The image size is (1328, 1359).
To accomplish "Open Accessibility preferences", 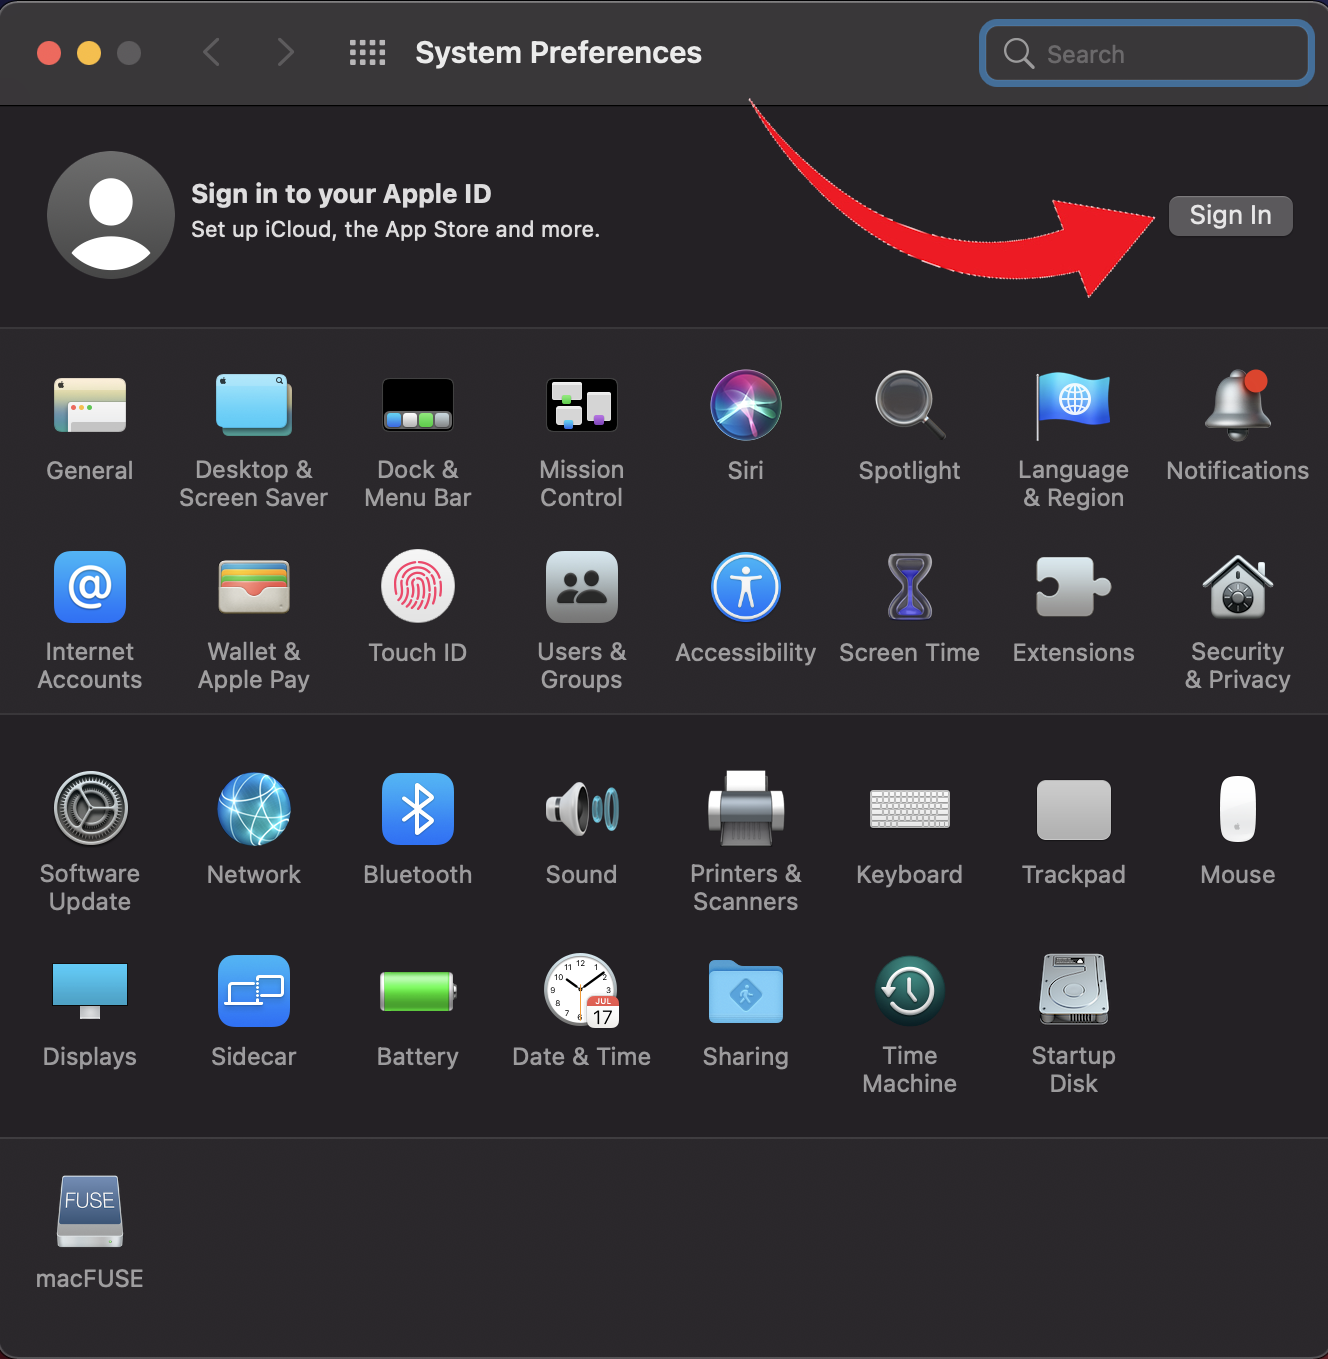I will click(746, 588).
